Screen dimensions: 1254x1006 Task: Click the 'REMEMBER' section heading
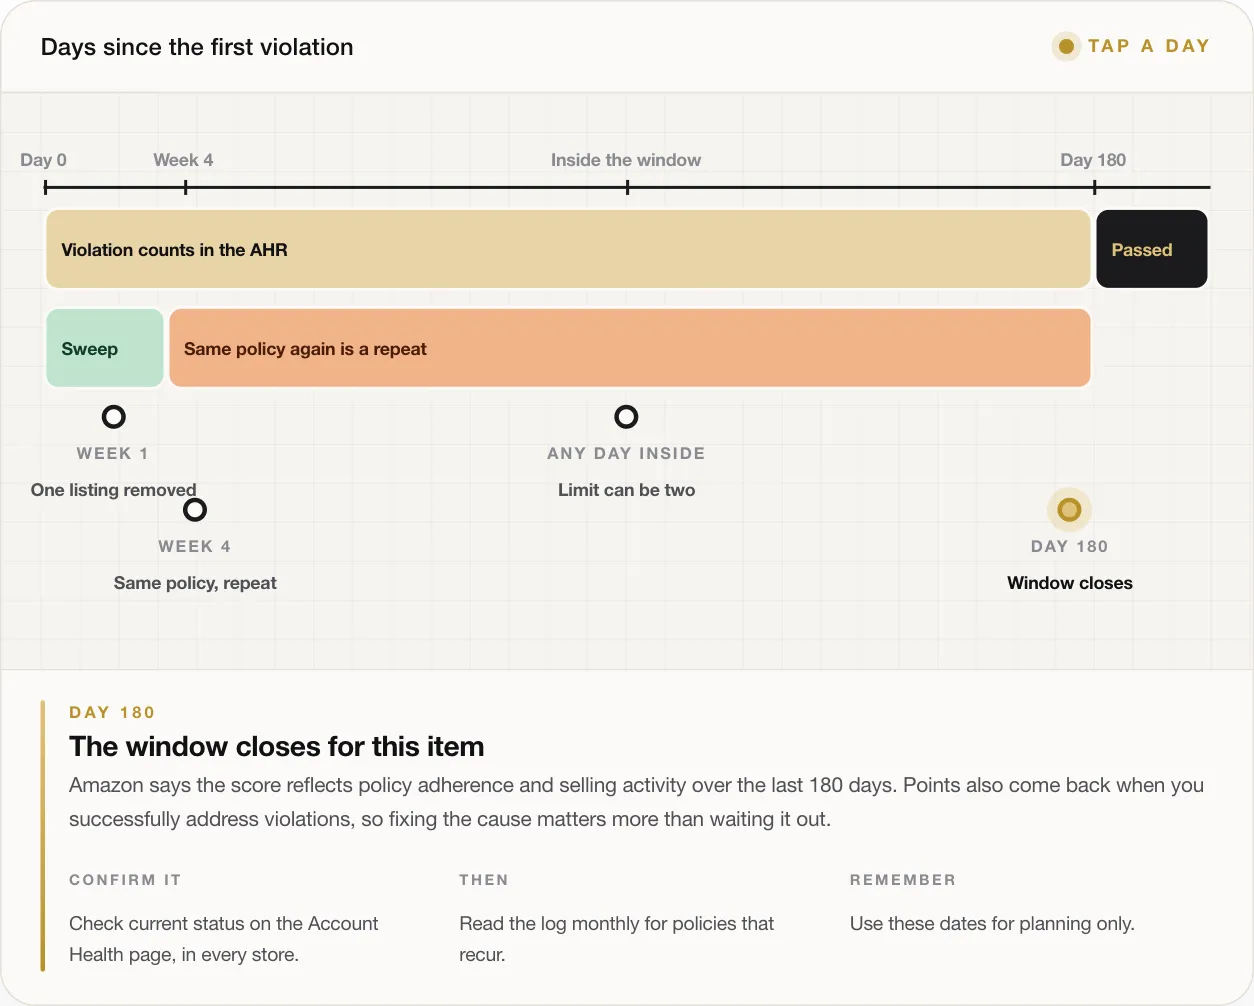[903, 880]
